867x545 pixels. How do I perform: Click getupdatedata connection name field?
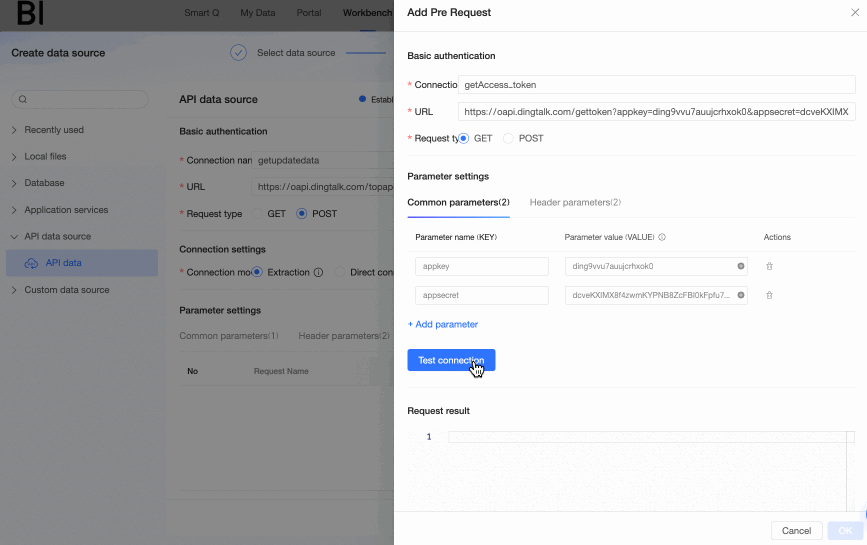pyautogui.click(x=322, y=160)
